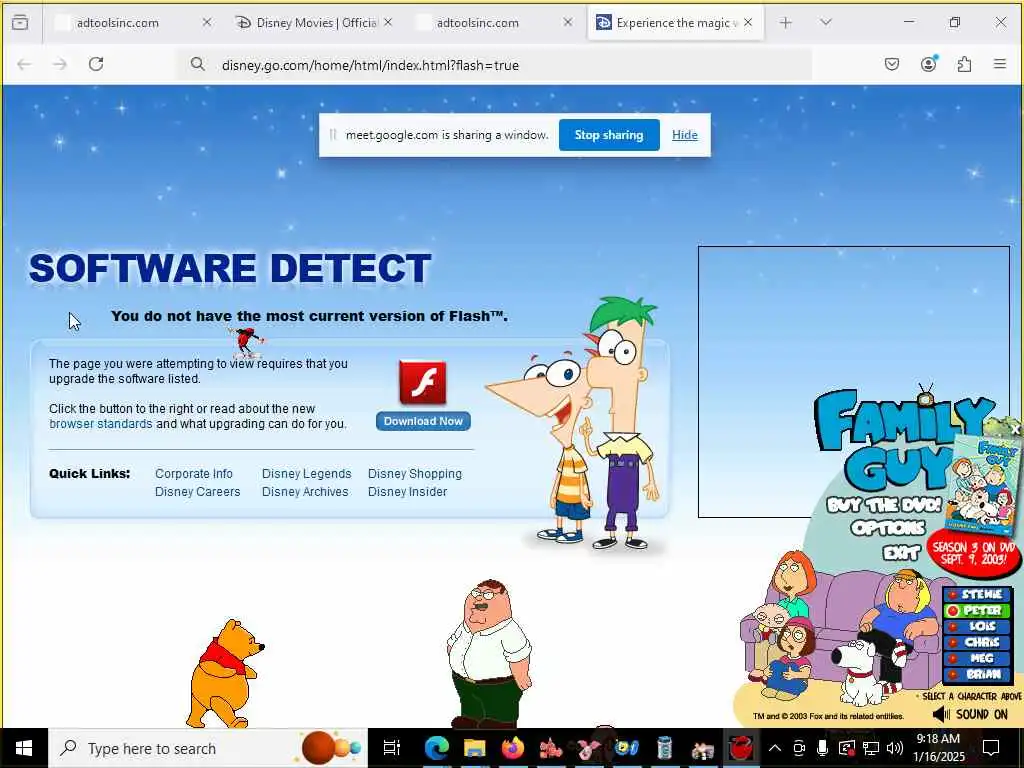Open the Disney Insider link

click(408, 492)
